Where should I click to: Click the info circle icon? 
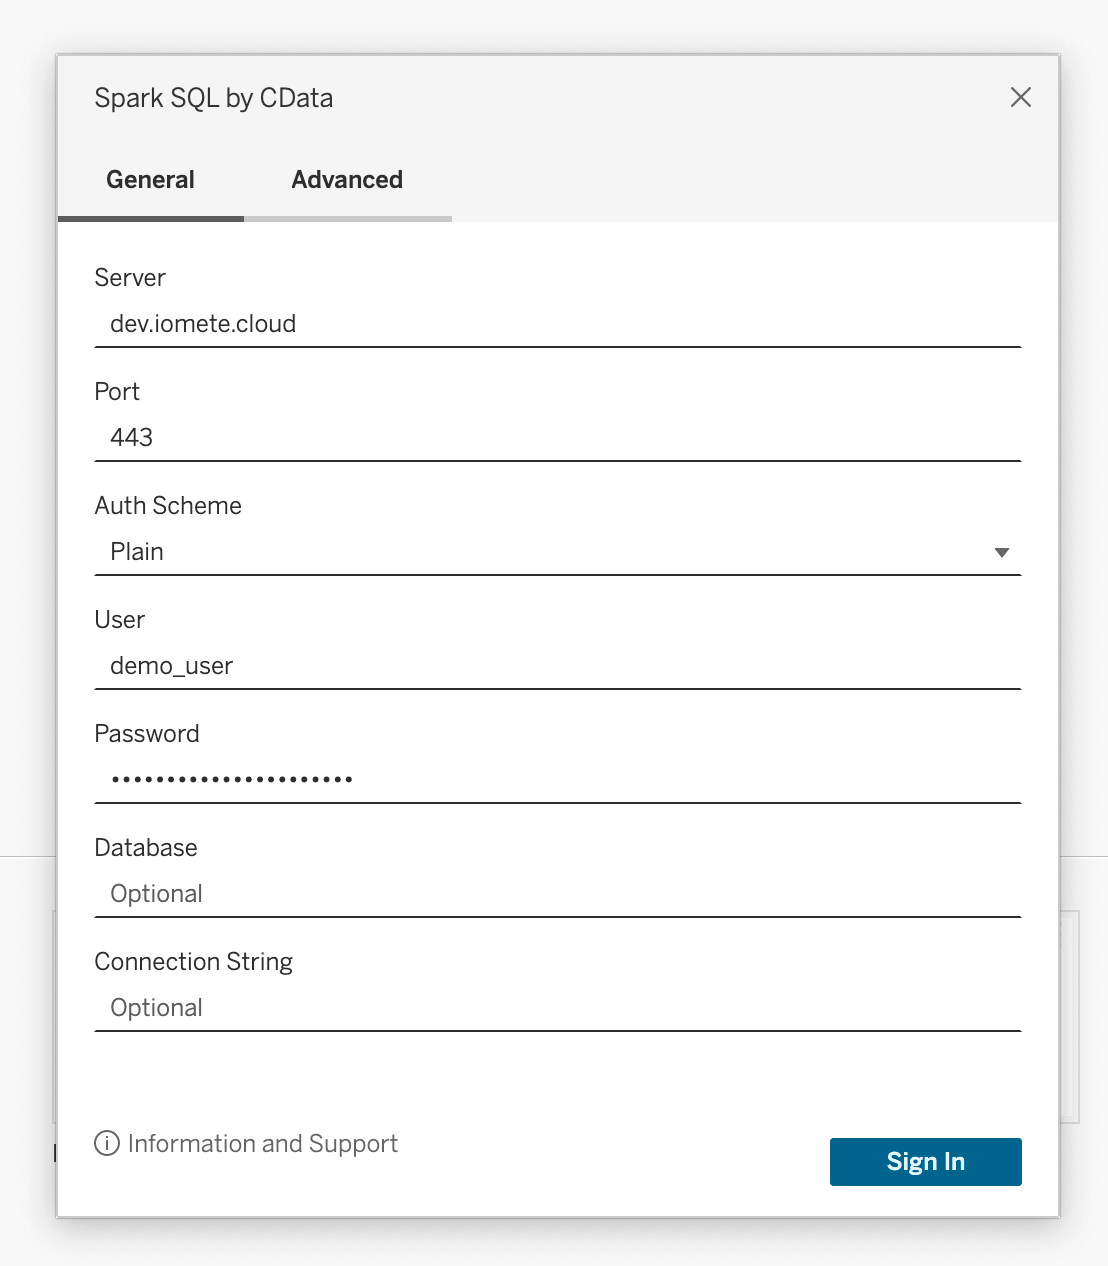point(107,1143)
